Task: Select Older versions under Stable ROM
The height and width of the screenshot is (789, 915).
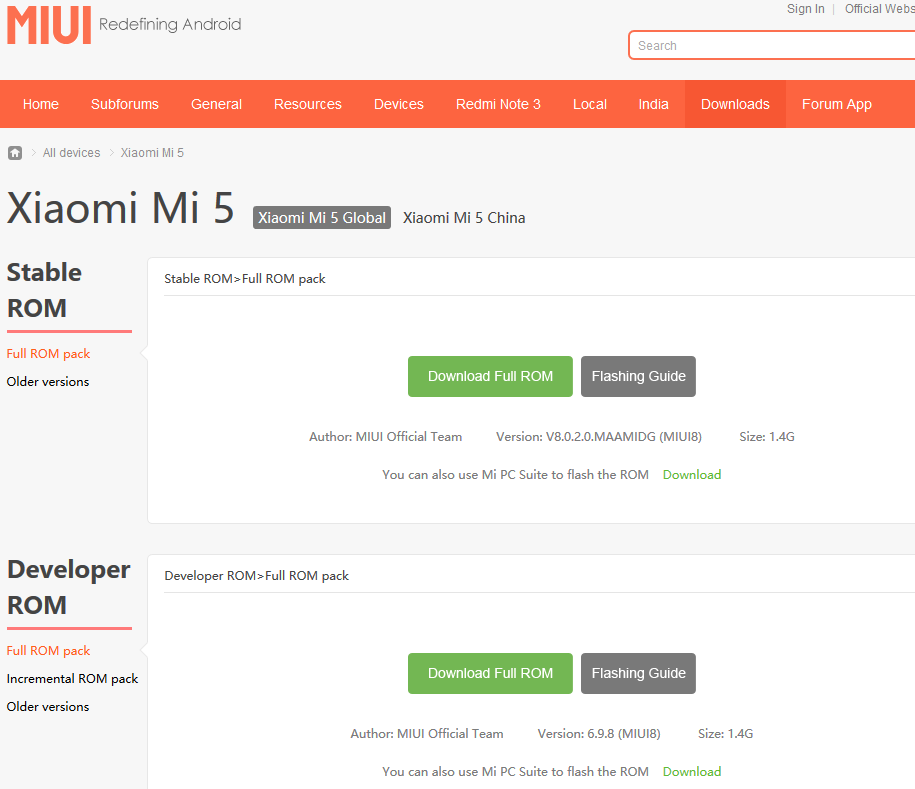Action: click(x=48, y=382)
